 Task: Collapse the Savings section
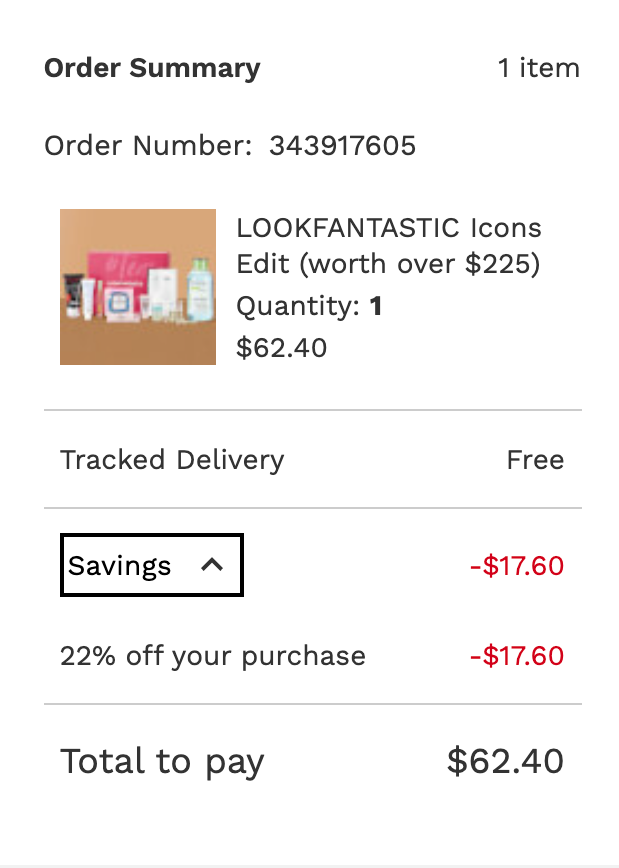[x=151, y=566]
